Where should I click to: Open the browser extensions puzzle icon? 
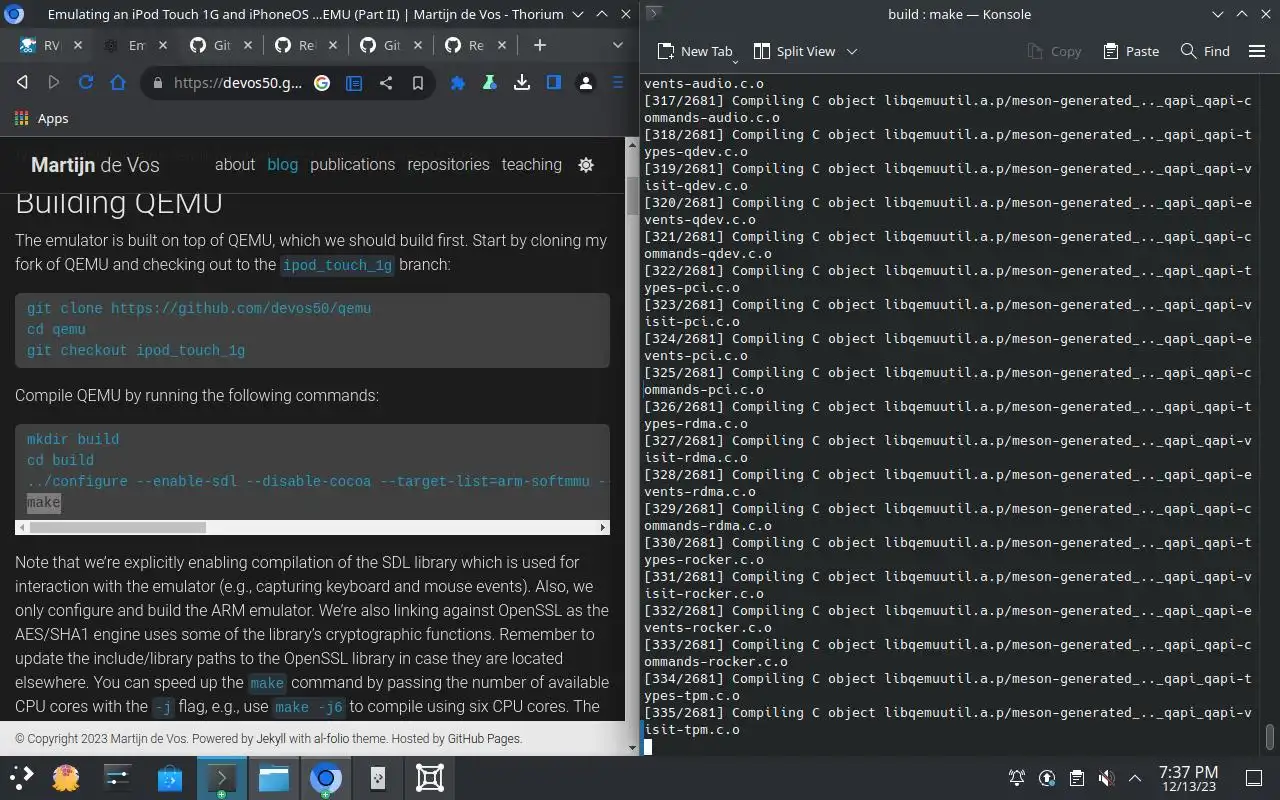tap(458, 83)
